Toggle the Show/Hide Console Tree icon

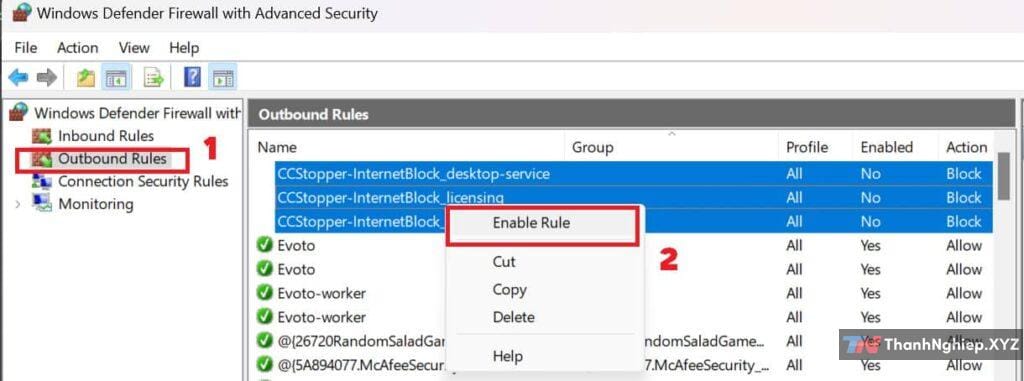(117, 78)
